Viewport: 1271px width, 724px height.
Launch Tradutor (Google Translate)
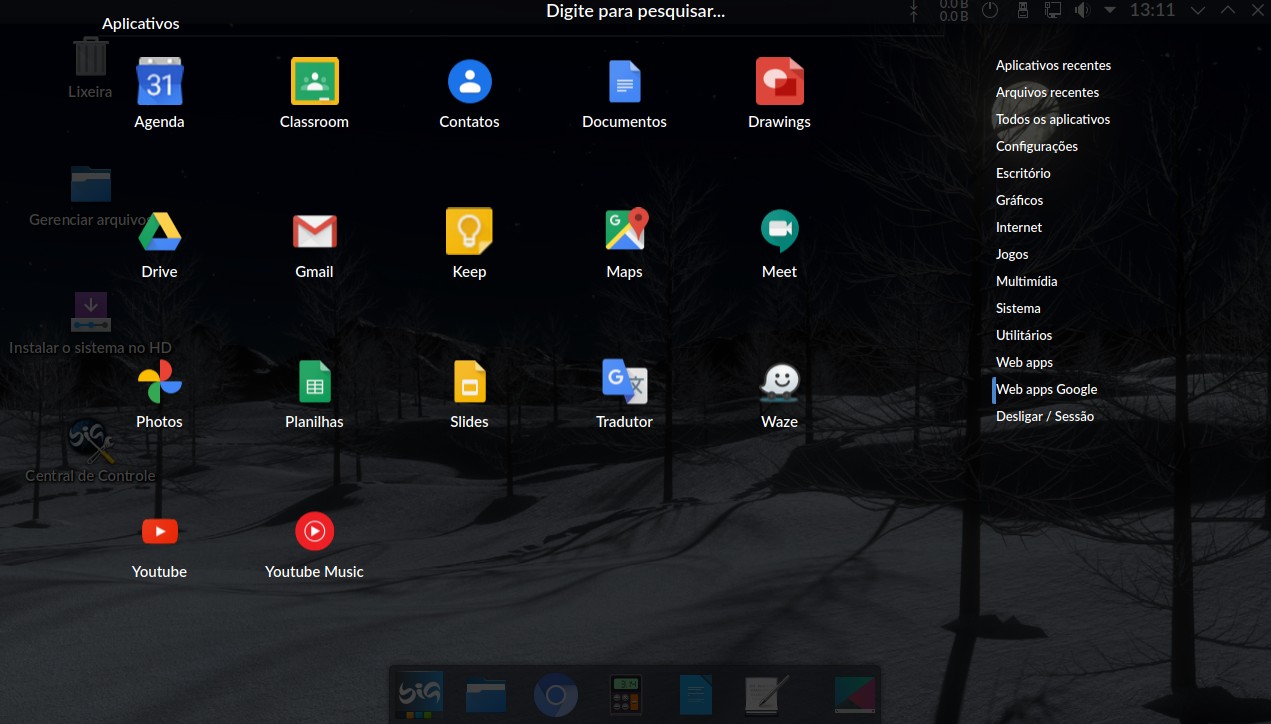624,393
